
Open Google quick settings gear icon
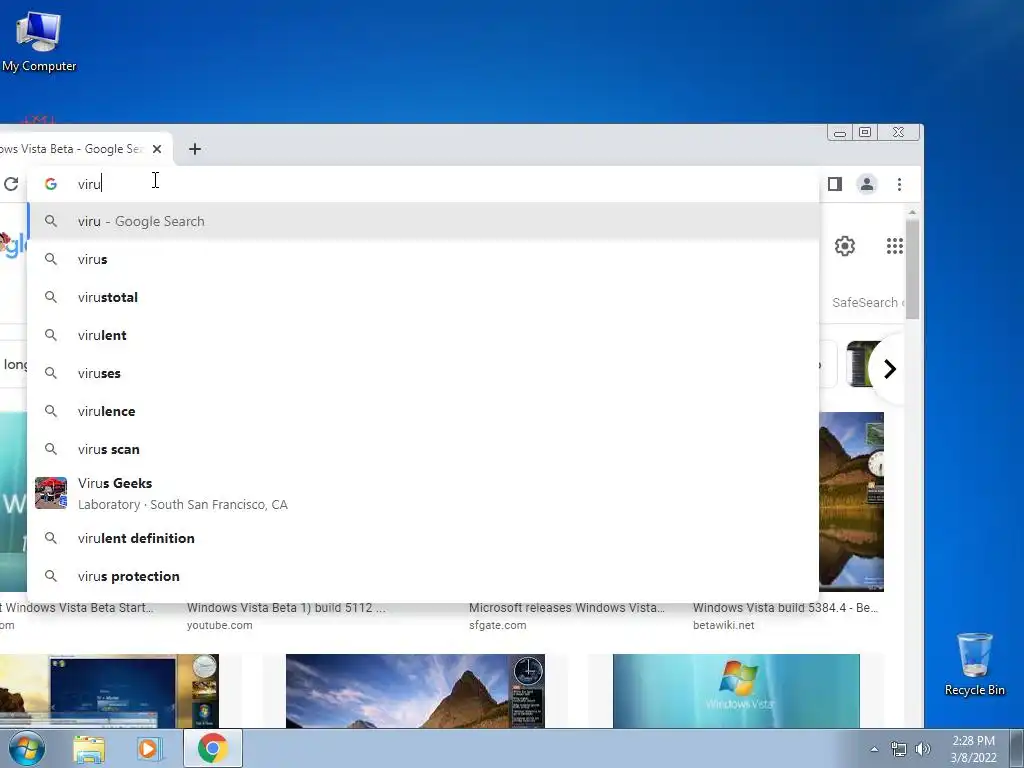click(x=844, y=246)
